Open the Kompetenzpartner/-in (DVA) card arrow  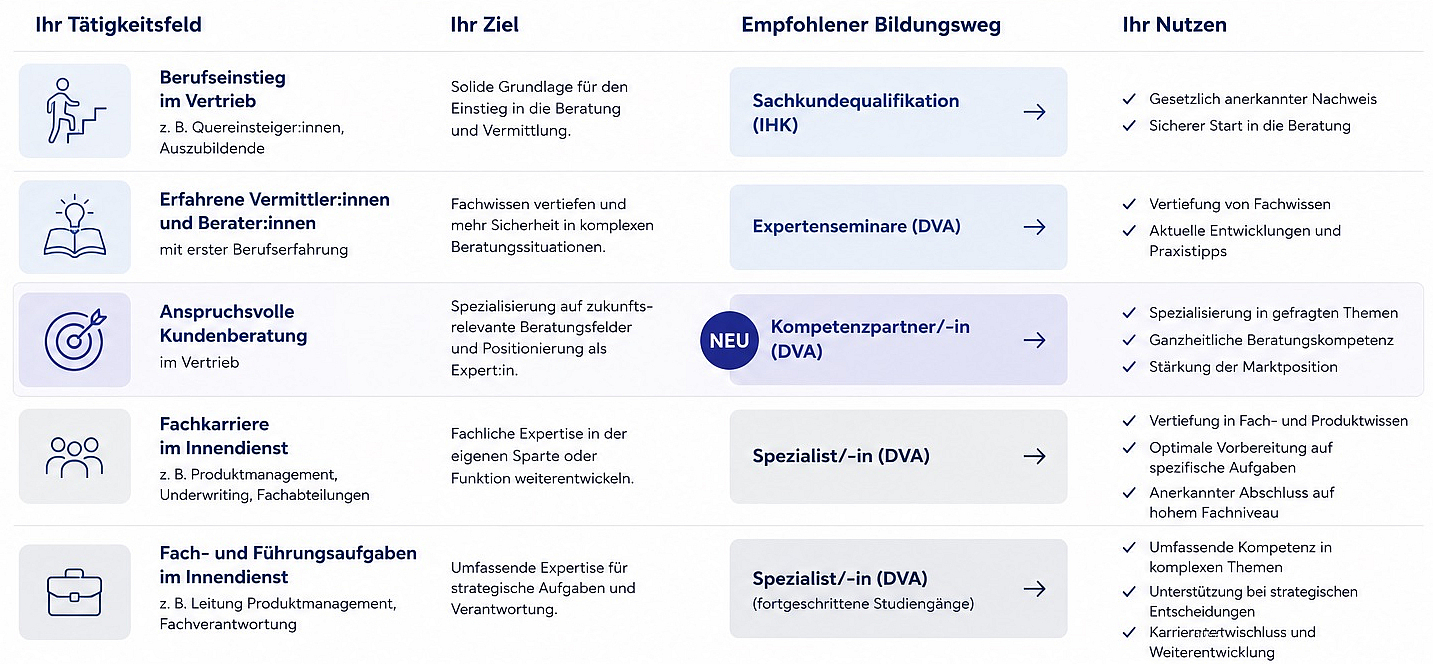[x=1035, y=340]
